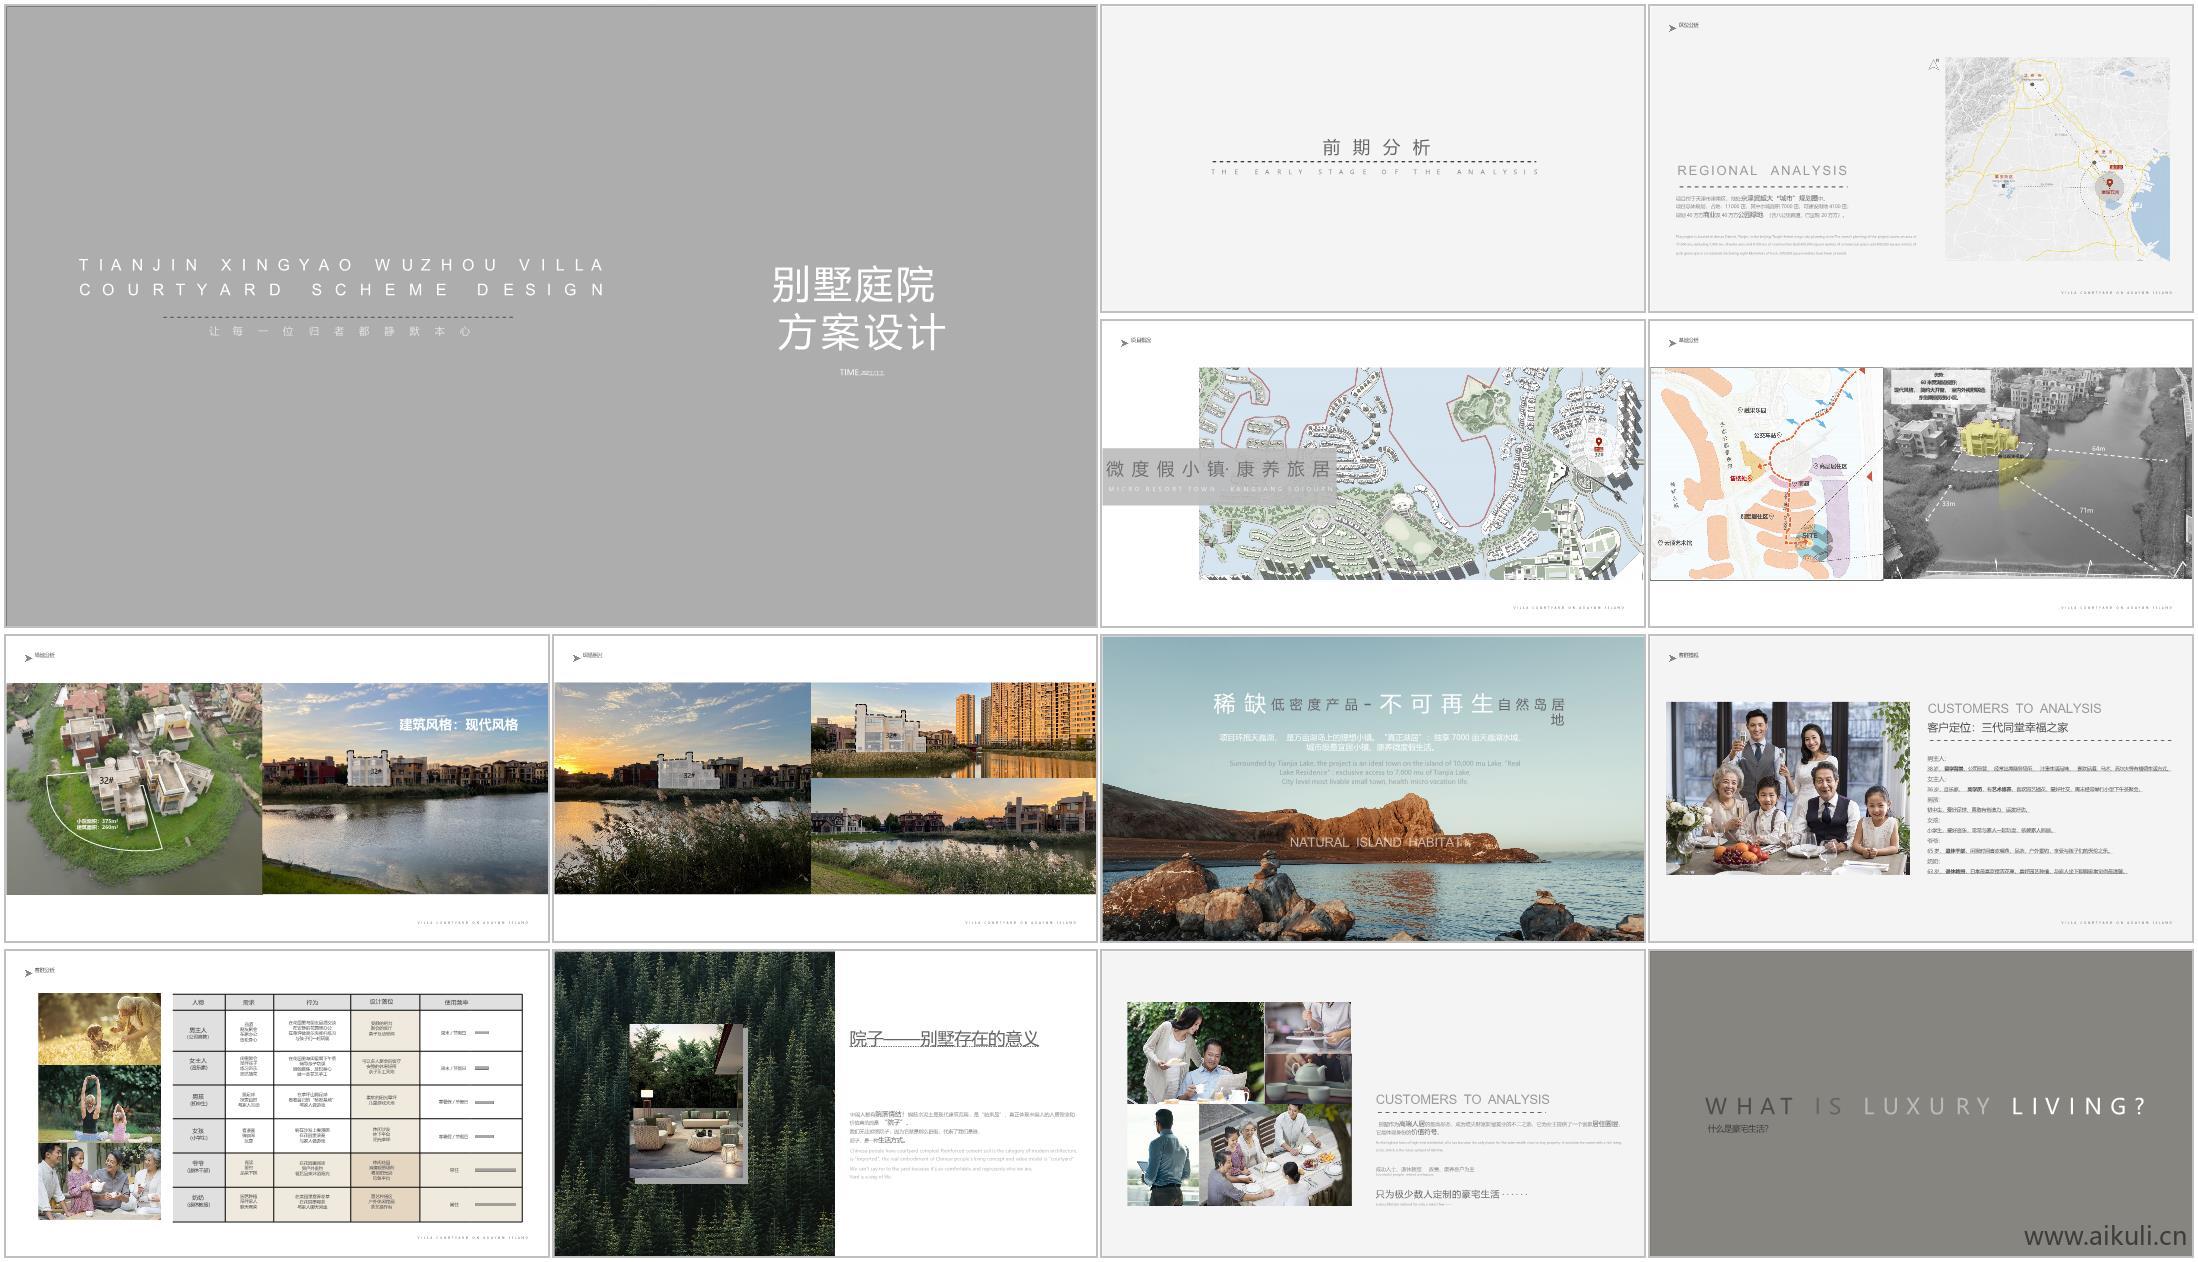Select the gray cover slide with villa title
This screenshot has width=2198, height=1262.
coord(550,316)
